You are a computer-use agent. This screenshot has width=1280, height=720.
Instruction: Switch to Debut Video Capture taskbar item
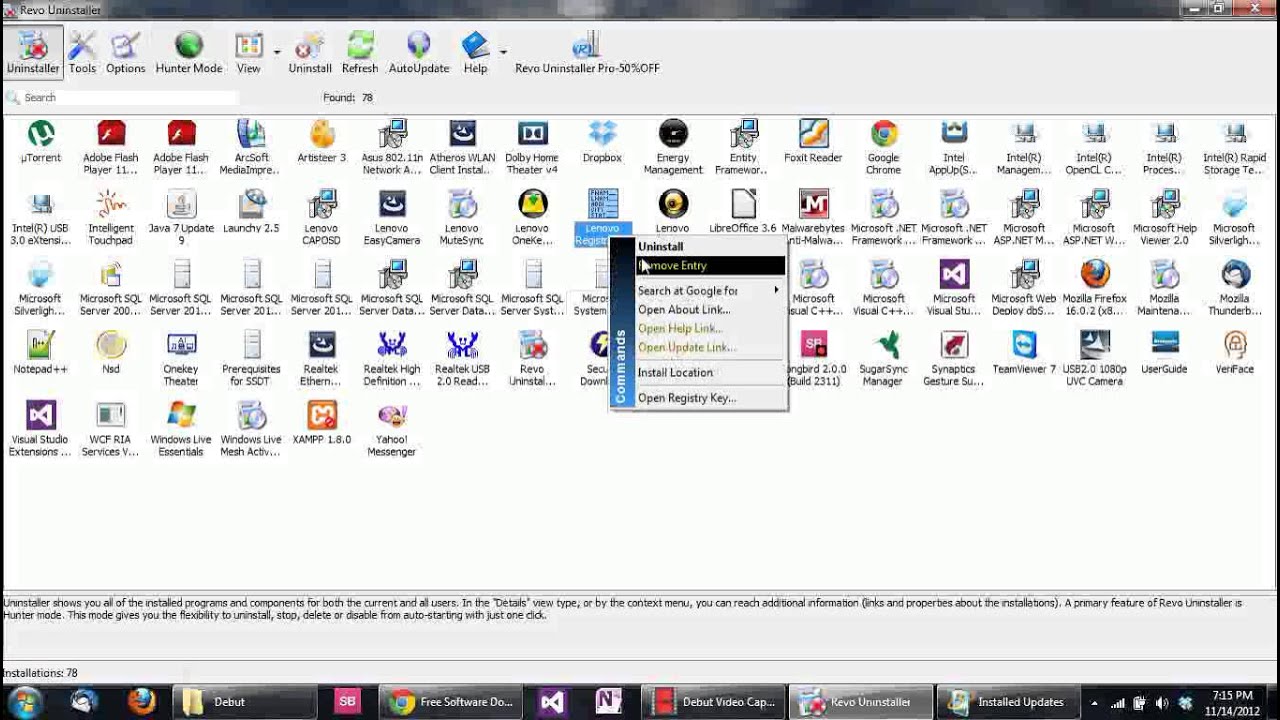(x=713, y=701)
